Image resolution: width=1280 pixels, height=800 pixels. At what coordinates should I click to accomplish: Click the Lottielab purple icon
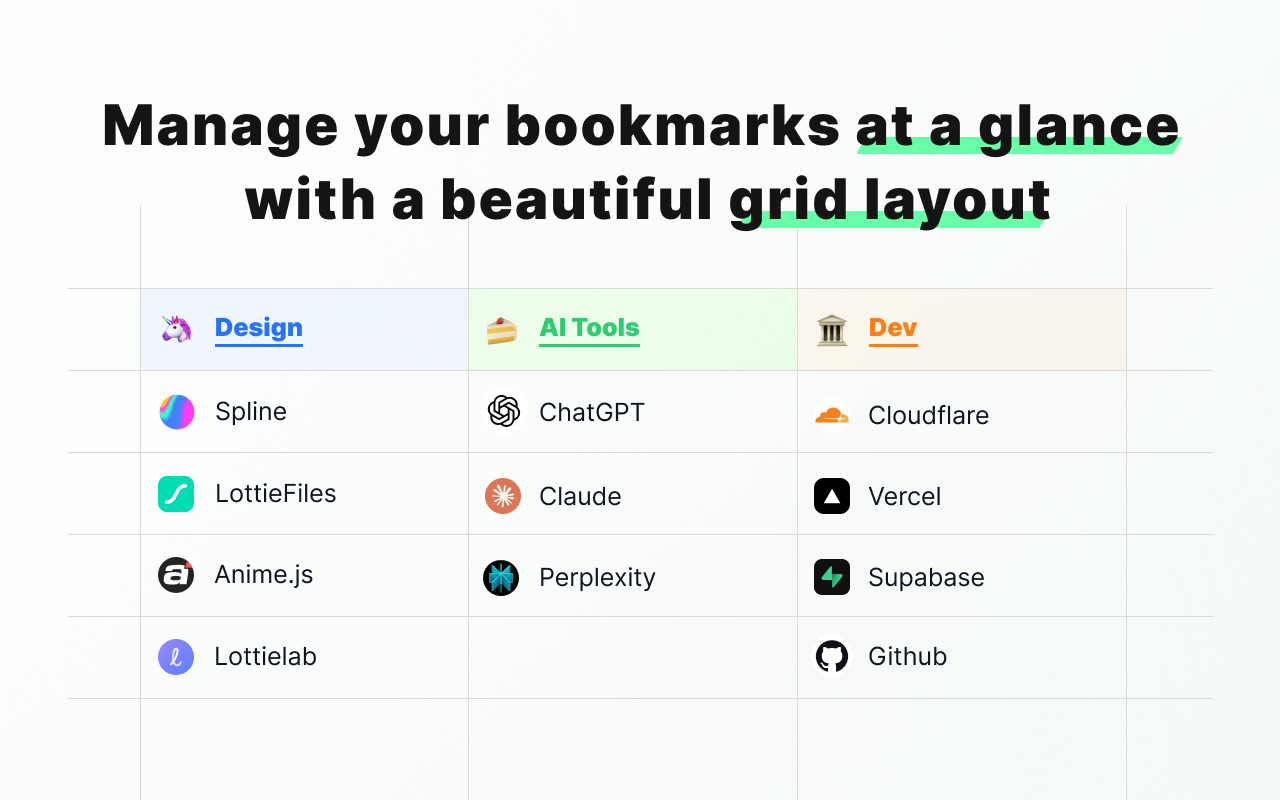pyautogui.click(x=176, y=657)
